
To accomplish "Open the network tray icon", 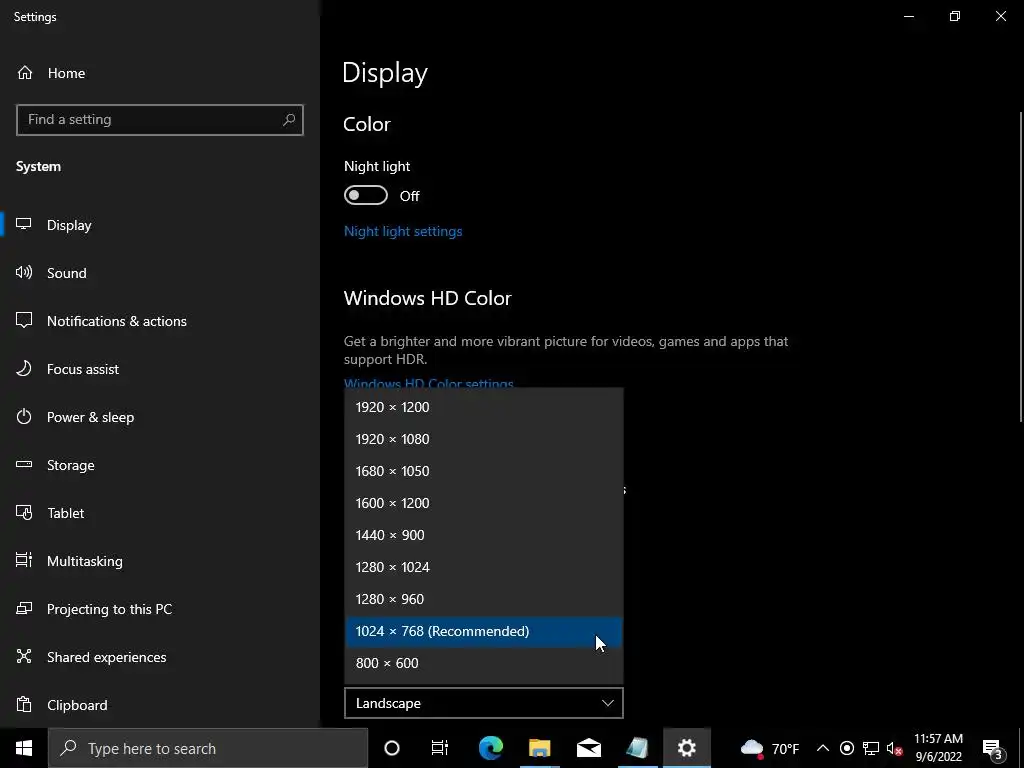I will 871,748.
